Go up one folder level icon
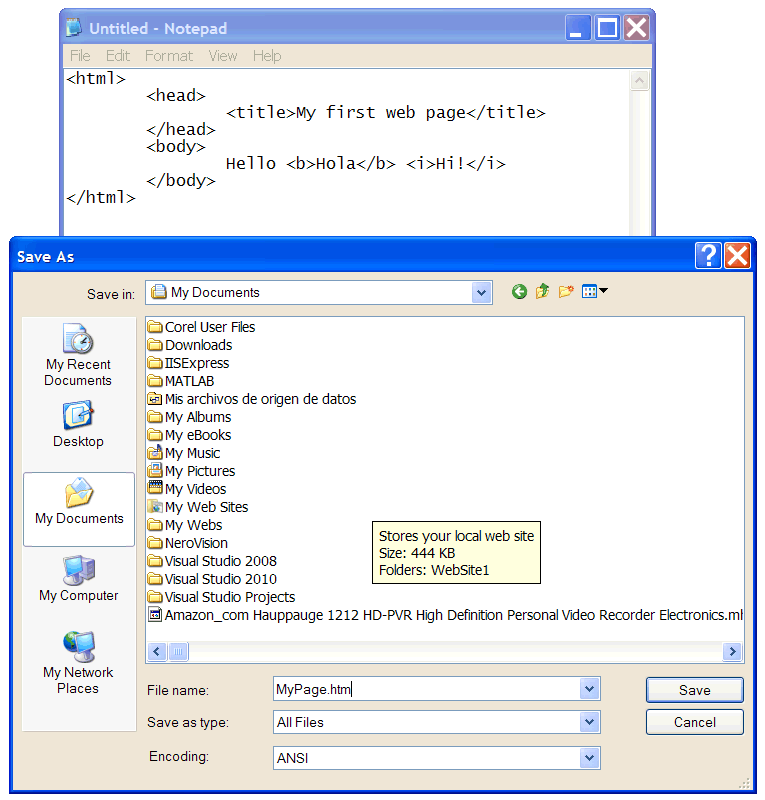Viewport: 765px width, 800px height. tap(542, 291)
